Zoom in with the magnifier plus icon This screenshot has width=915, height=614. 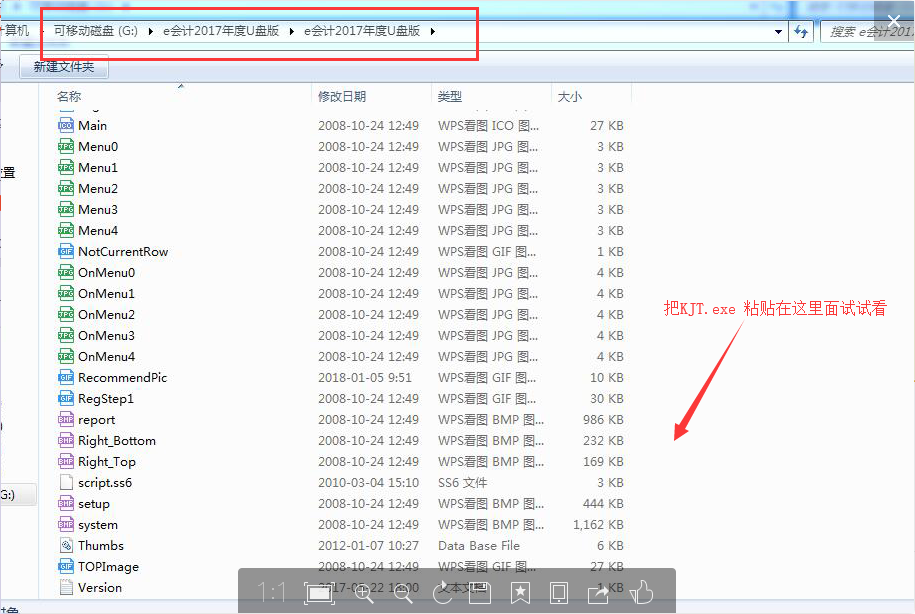click(363, 593)
